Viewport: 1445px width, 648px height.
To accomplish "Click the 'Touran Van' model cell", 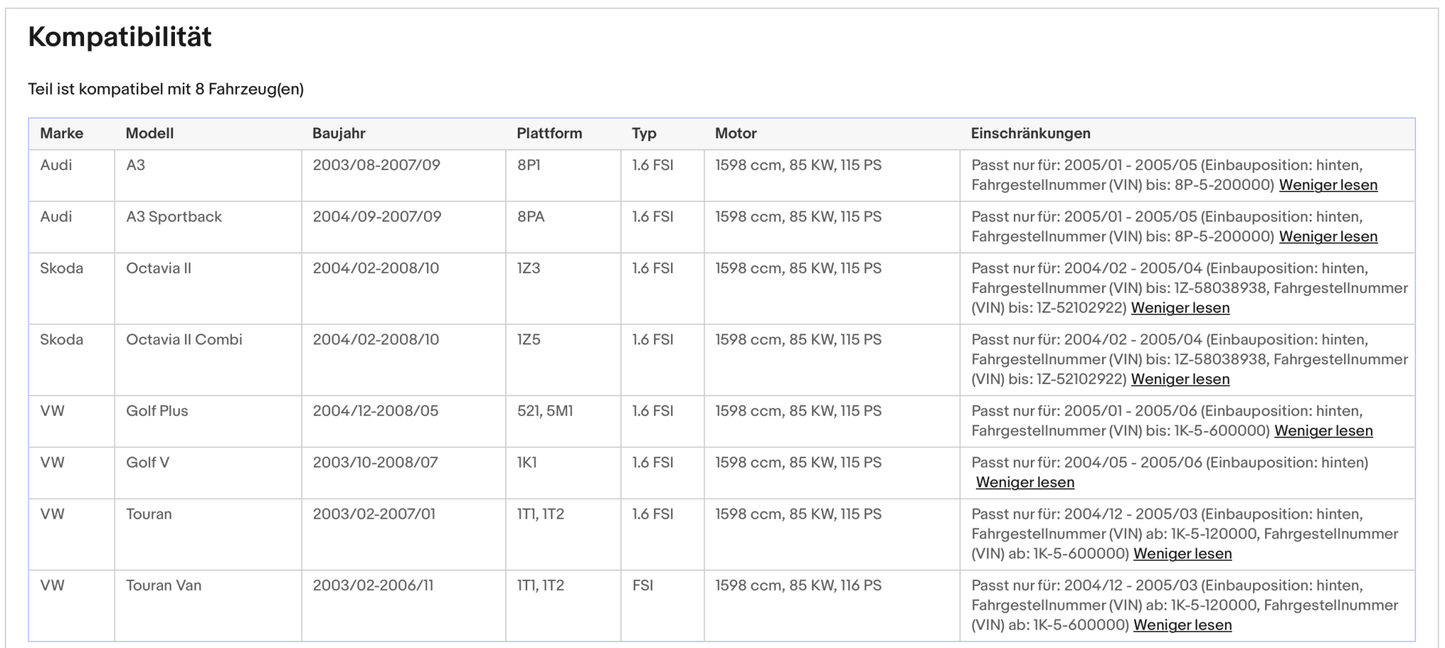I will click(164, 586).
